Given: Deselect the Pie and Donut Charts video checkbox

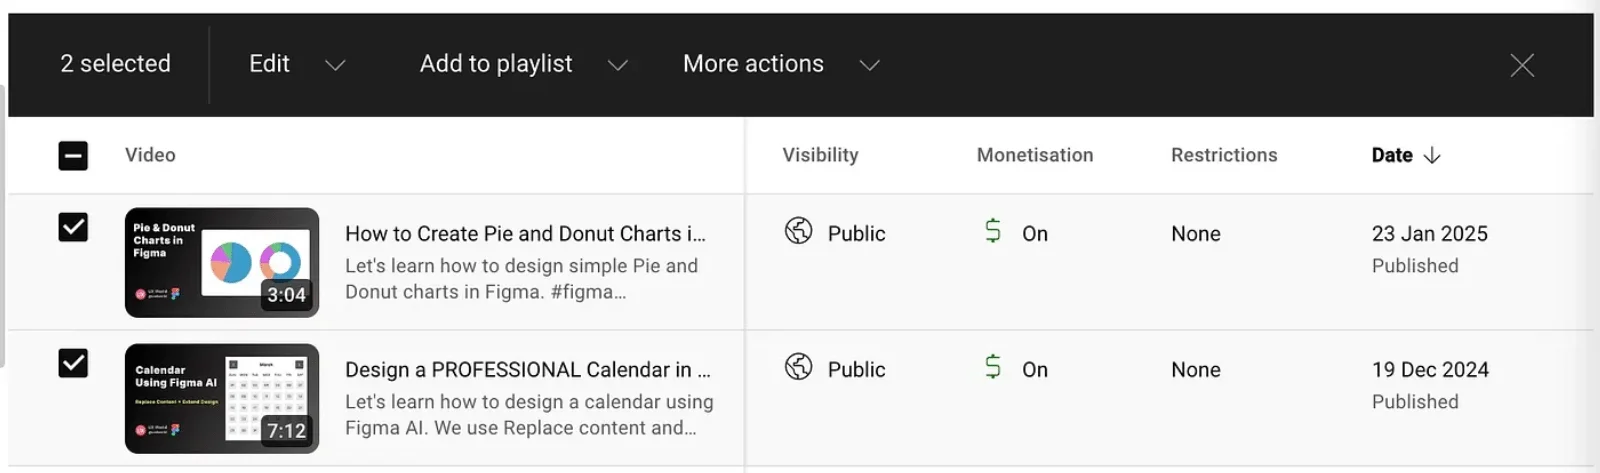Looking at the screenshot, I should [73, 227].
